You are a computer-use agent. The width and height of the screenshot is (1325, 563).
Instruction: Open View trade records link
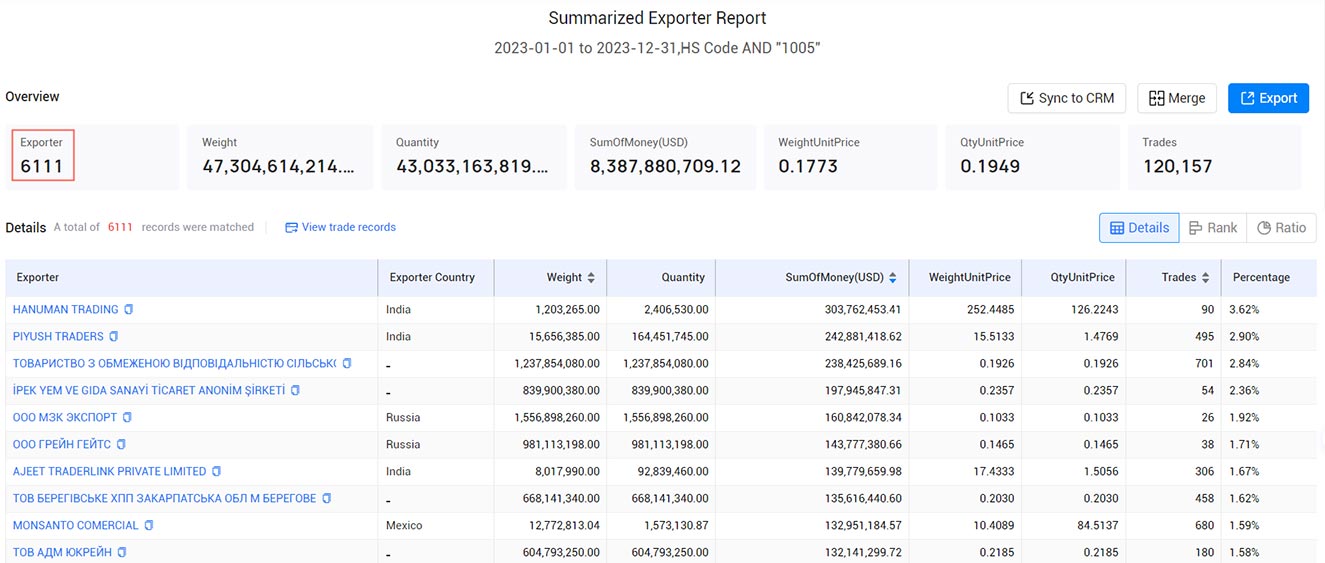[340, 228]
